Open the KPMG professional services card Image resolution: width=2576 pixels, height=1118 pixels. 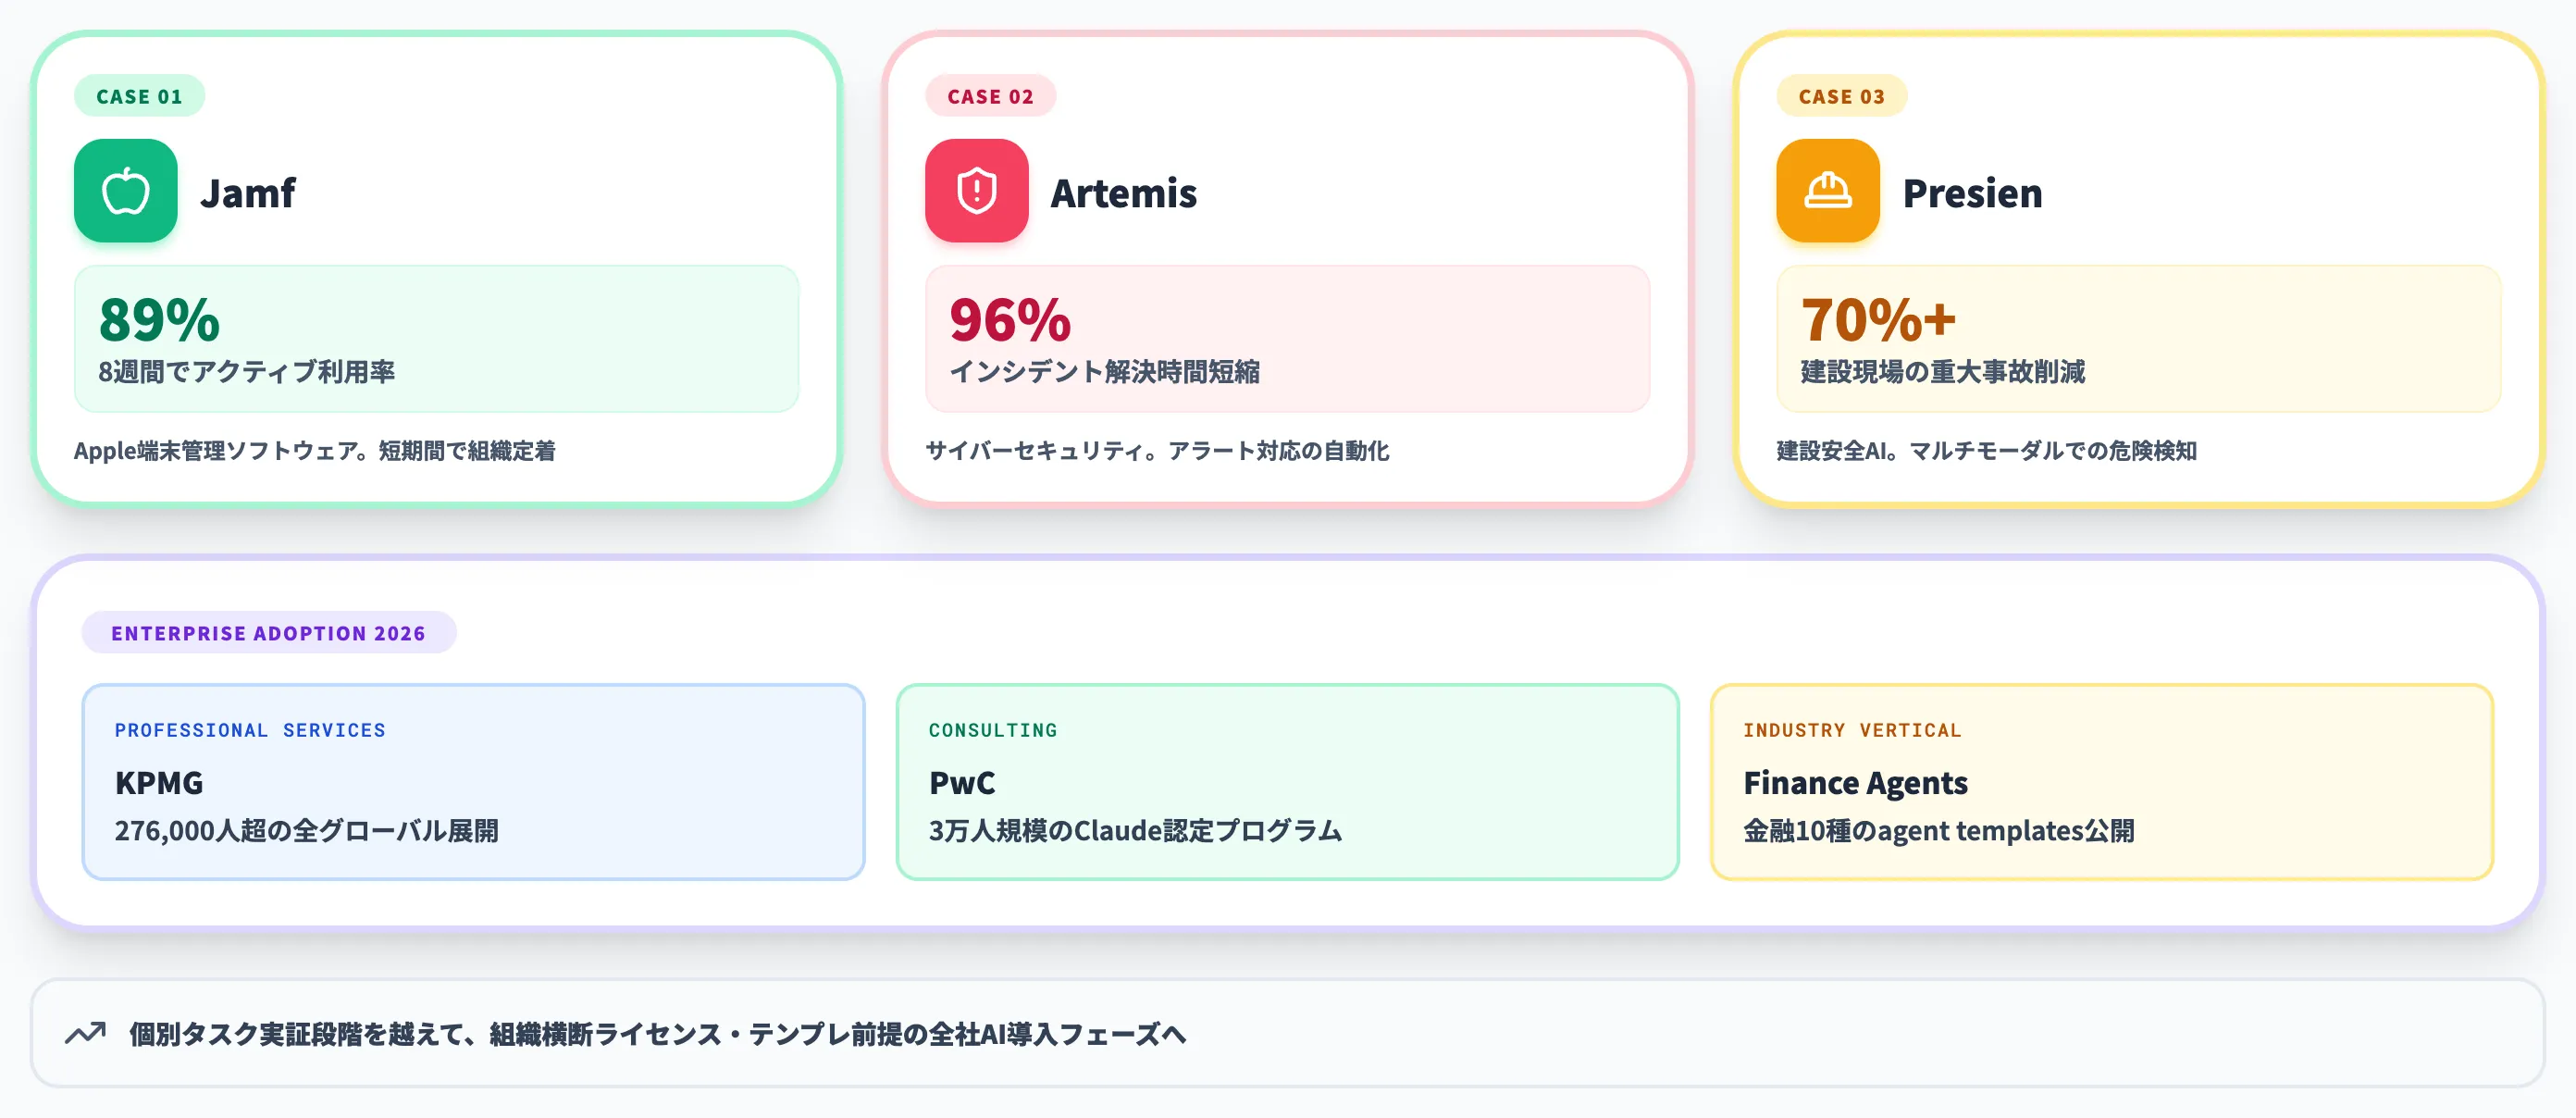[x=473, y=782]
